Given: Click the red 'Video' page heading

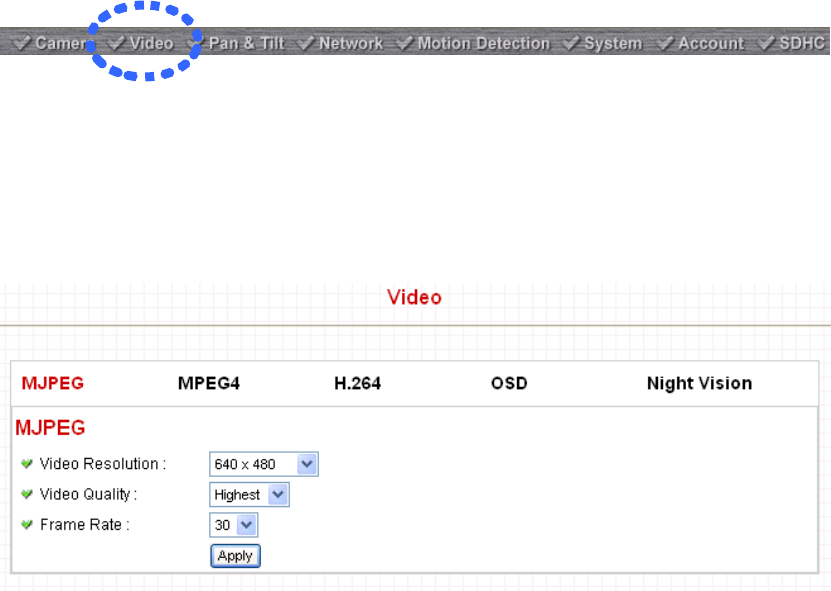Looking at the screenshot, I should (x=414, y=297).
